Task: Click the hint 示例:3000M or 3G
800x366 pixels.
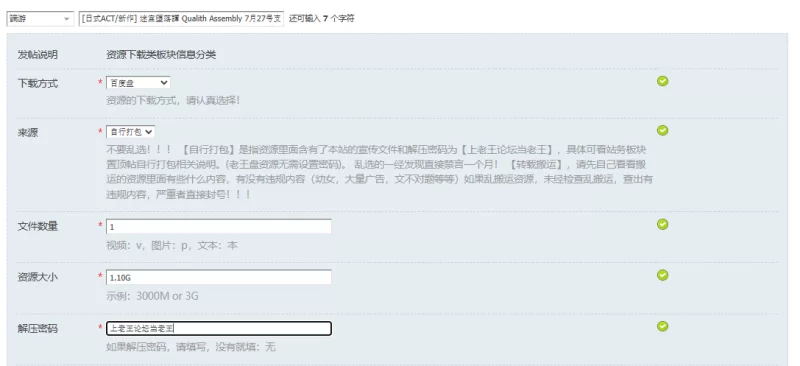Action: tap(152, 296)
